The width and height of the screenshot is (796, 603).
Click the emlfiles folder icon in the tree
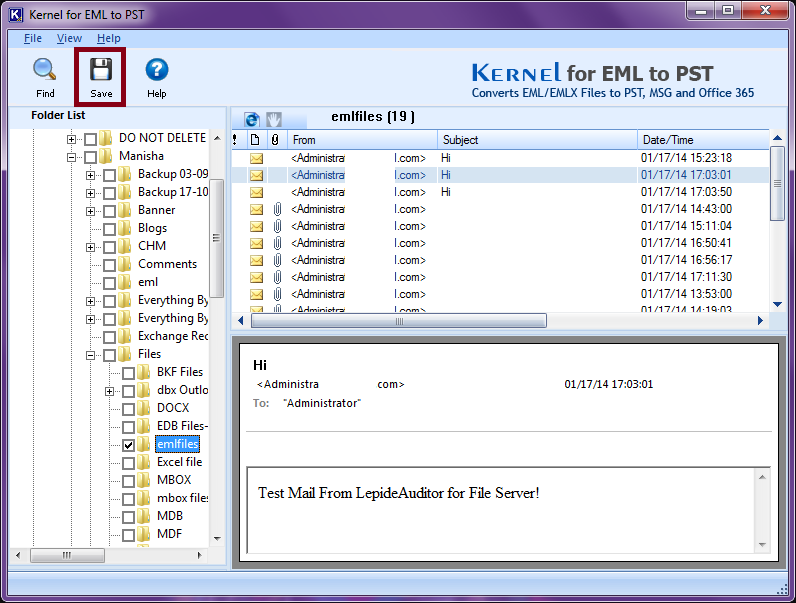click(144, 444)
